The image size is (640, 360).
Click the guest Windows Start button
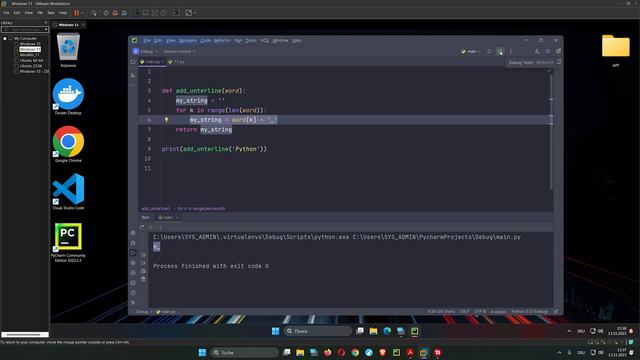[x=276, y=331]
